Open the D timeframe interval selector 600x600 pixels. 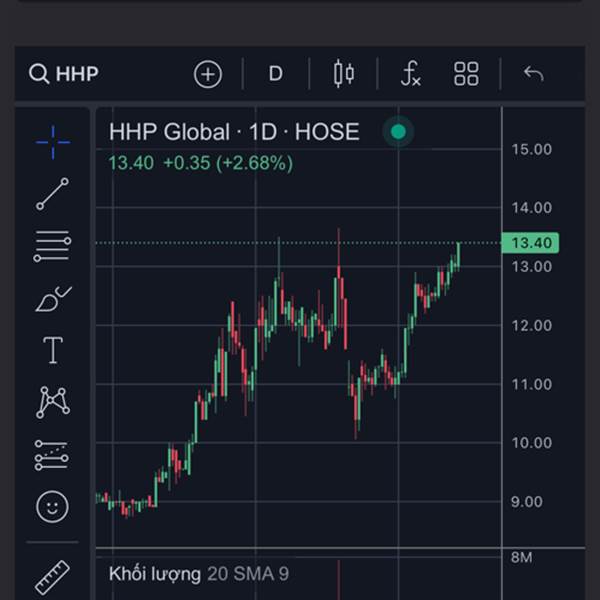275,74
